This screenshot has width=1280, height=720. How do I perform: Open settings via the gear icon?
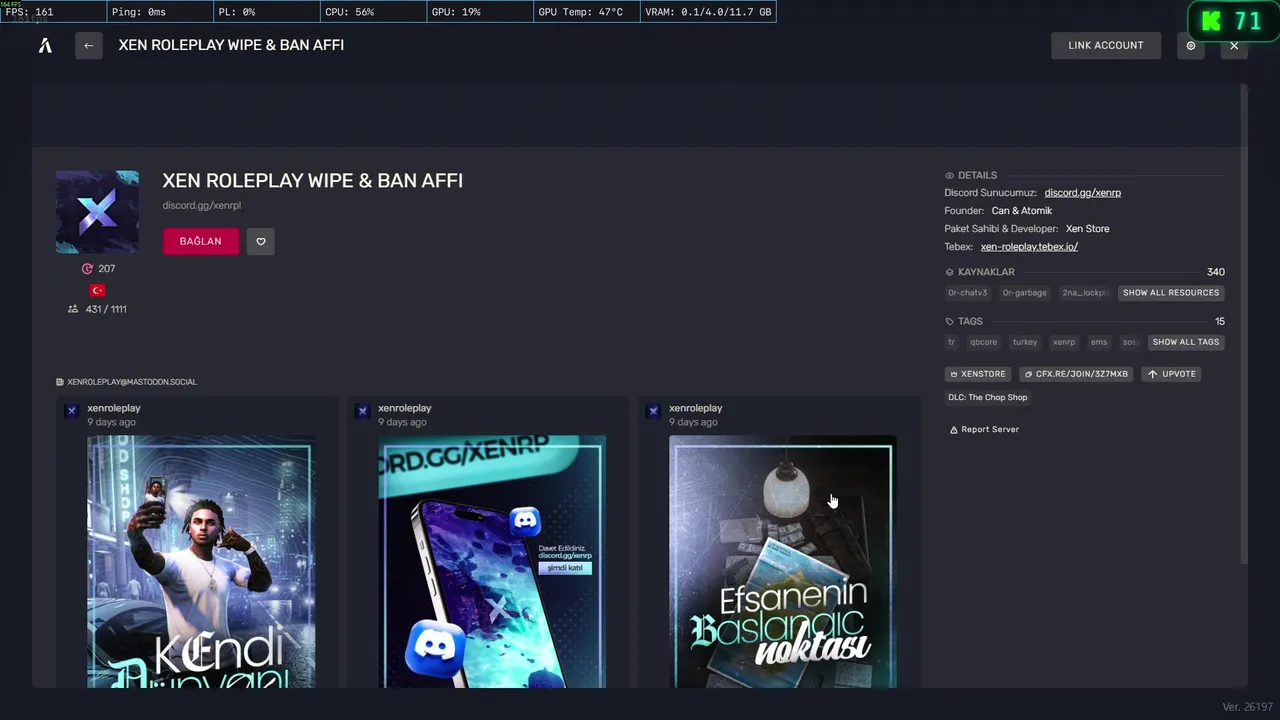(1191, 45)
